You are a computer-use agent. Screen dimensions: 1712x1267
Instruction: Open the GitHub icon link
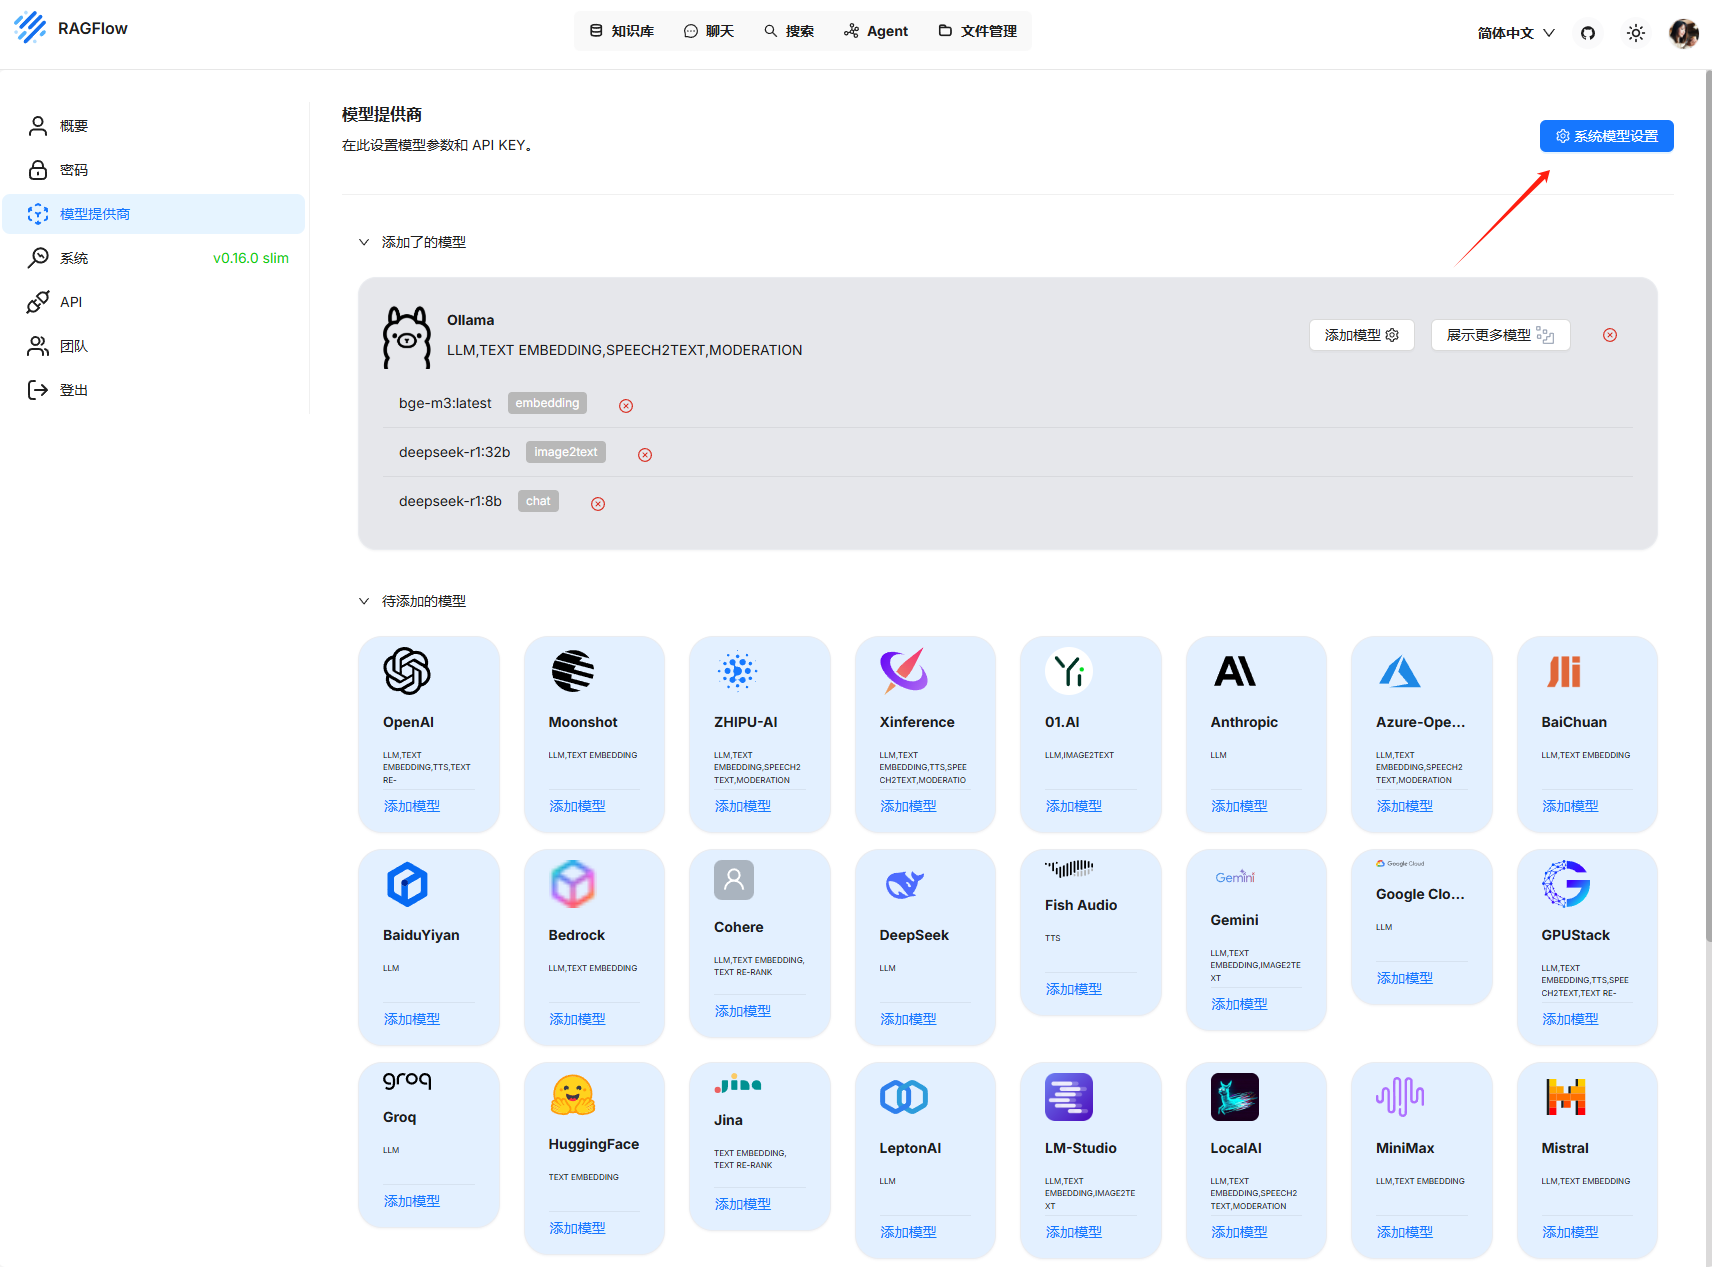point(1588,33)
